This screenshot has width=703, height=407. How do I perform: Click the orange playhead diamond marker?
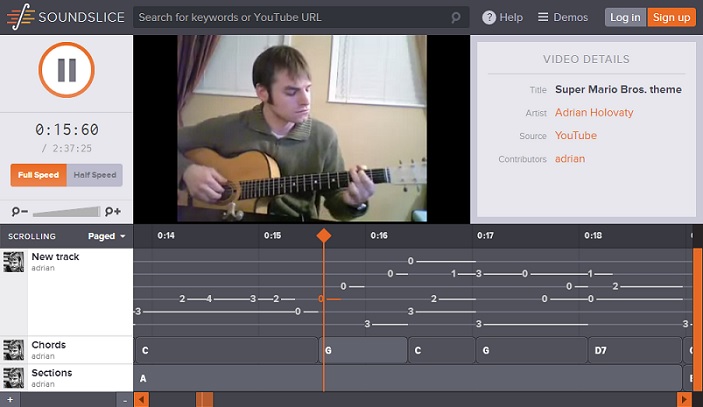click(x=324, y=235)
